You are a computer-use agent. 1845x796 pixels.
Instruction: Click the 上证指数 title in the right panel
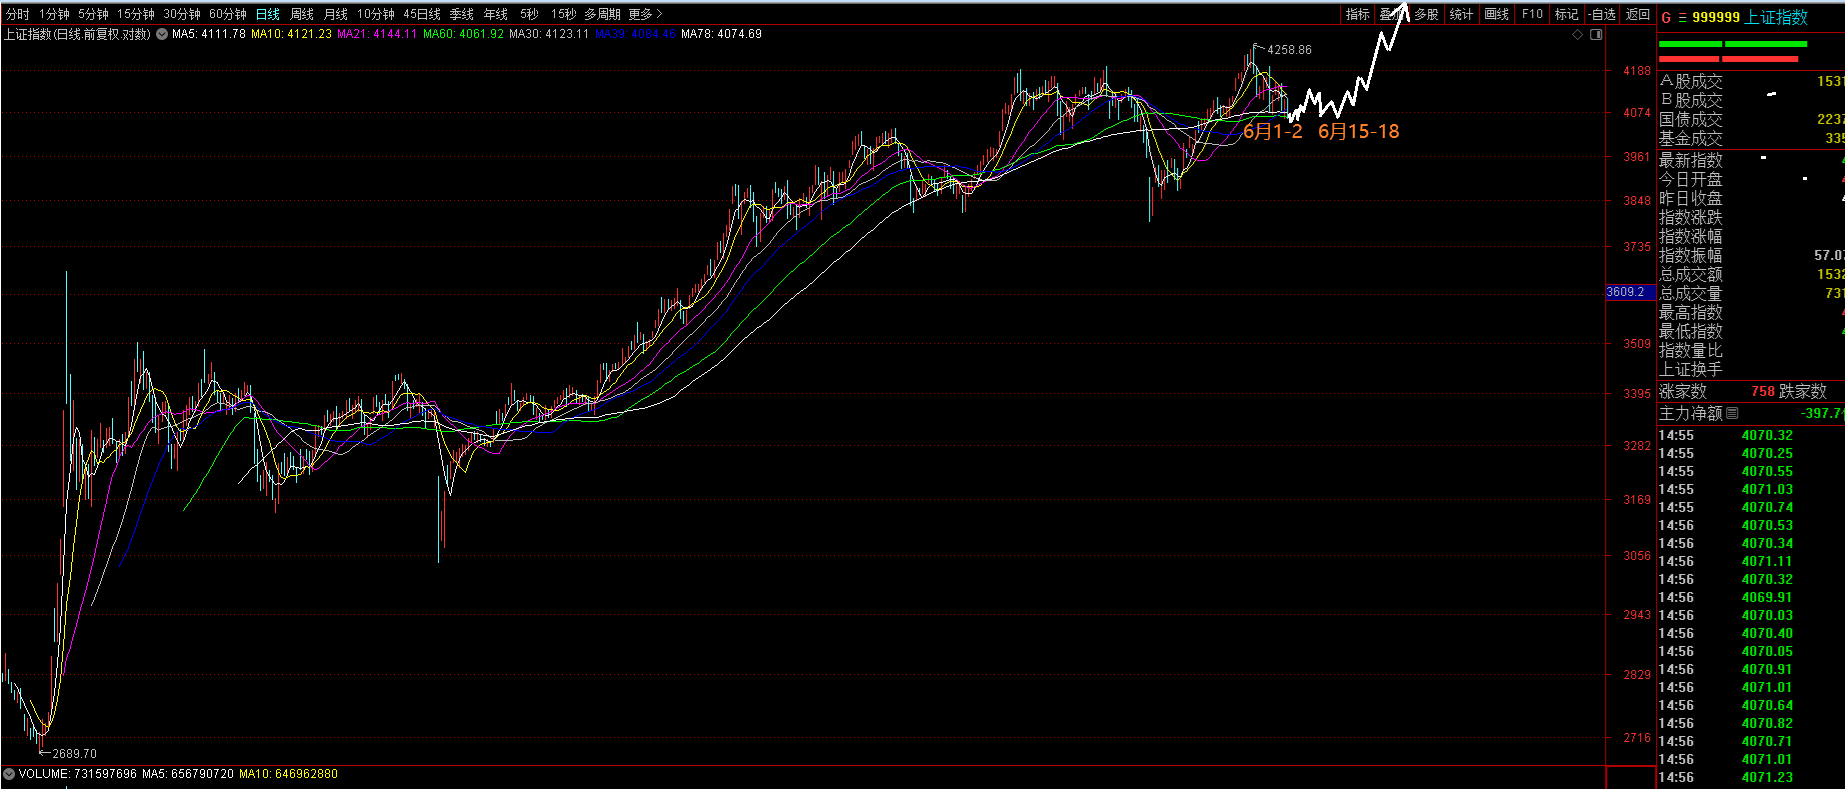coord(1777,18)
